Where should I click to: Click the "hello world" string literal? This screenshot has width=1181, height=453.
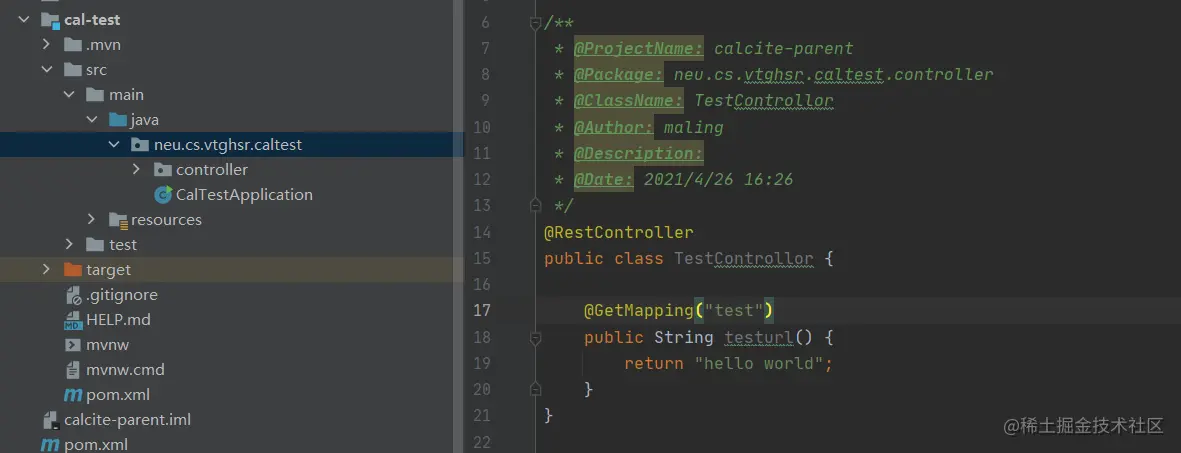click(758, 363)
